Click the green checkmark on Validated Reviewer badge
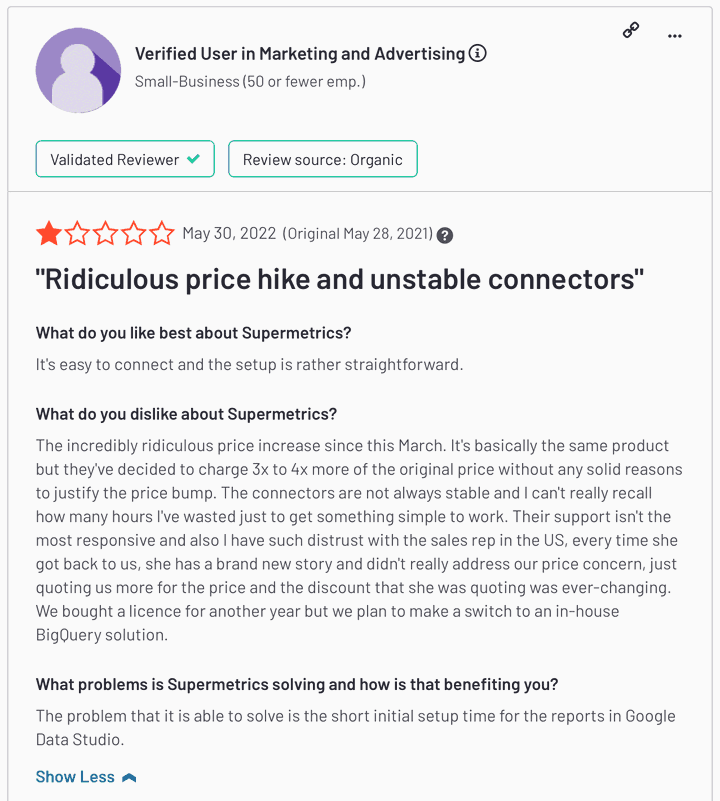 click(194, 158)
